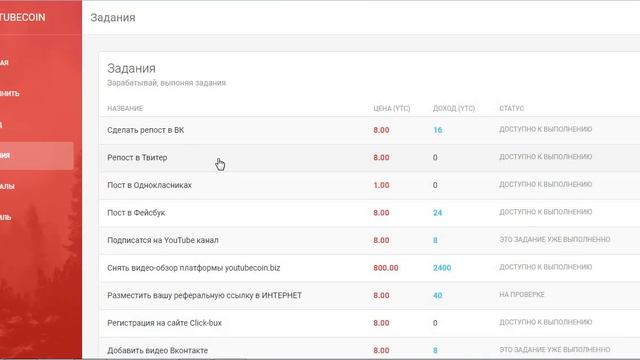Click the 'Задания' page title in the top bar

pos(113,18)
